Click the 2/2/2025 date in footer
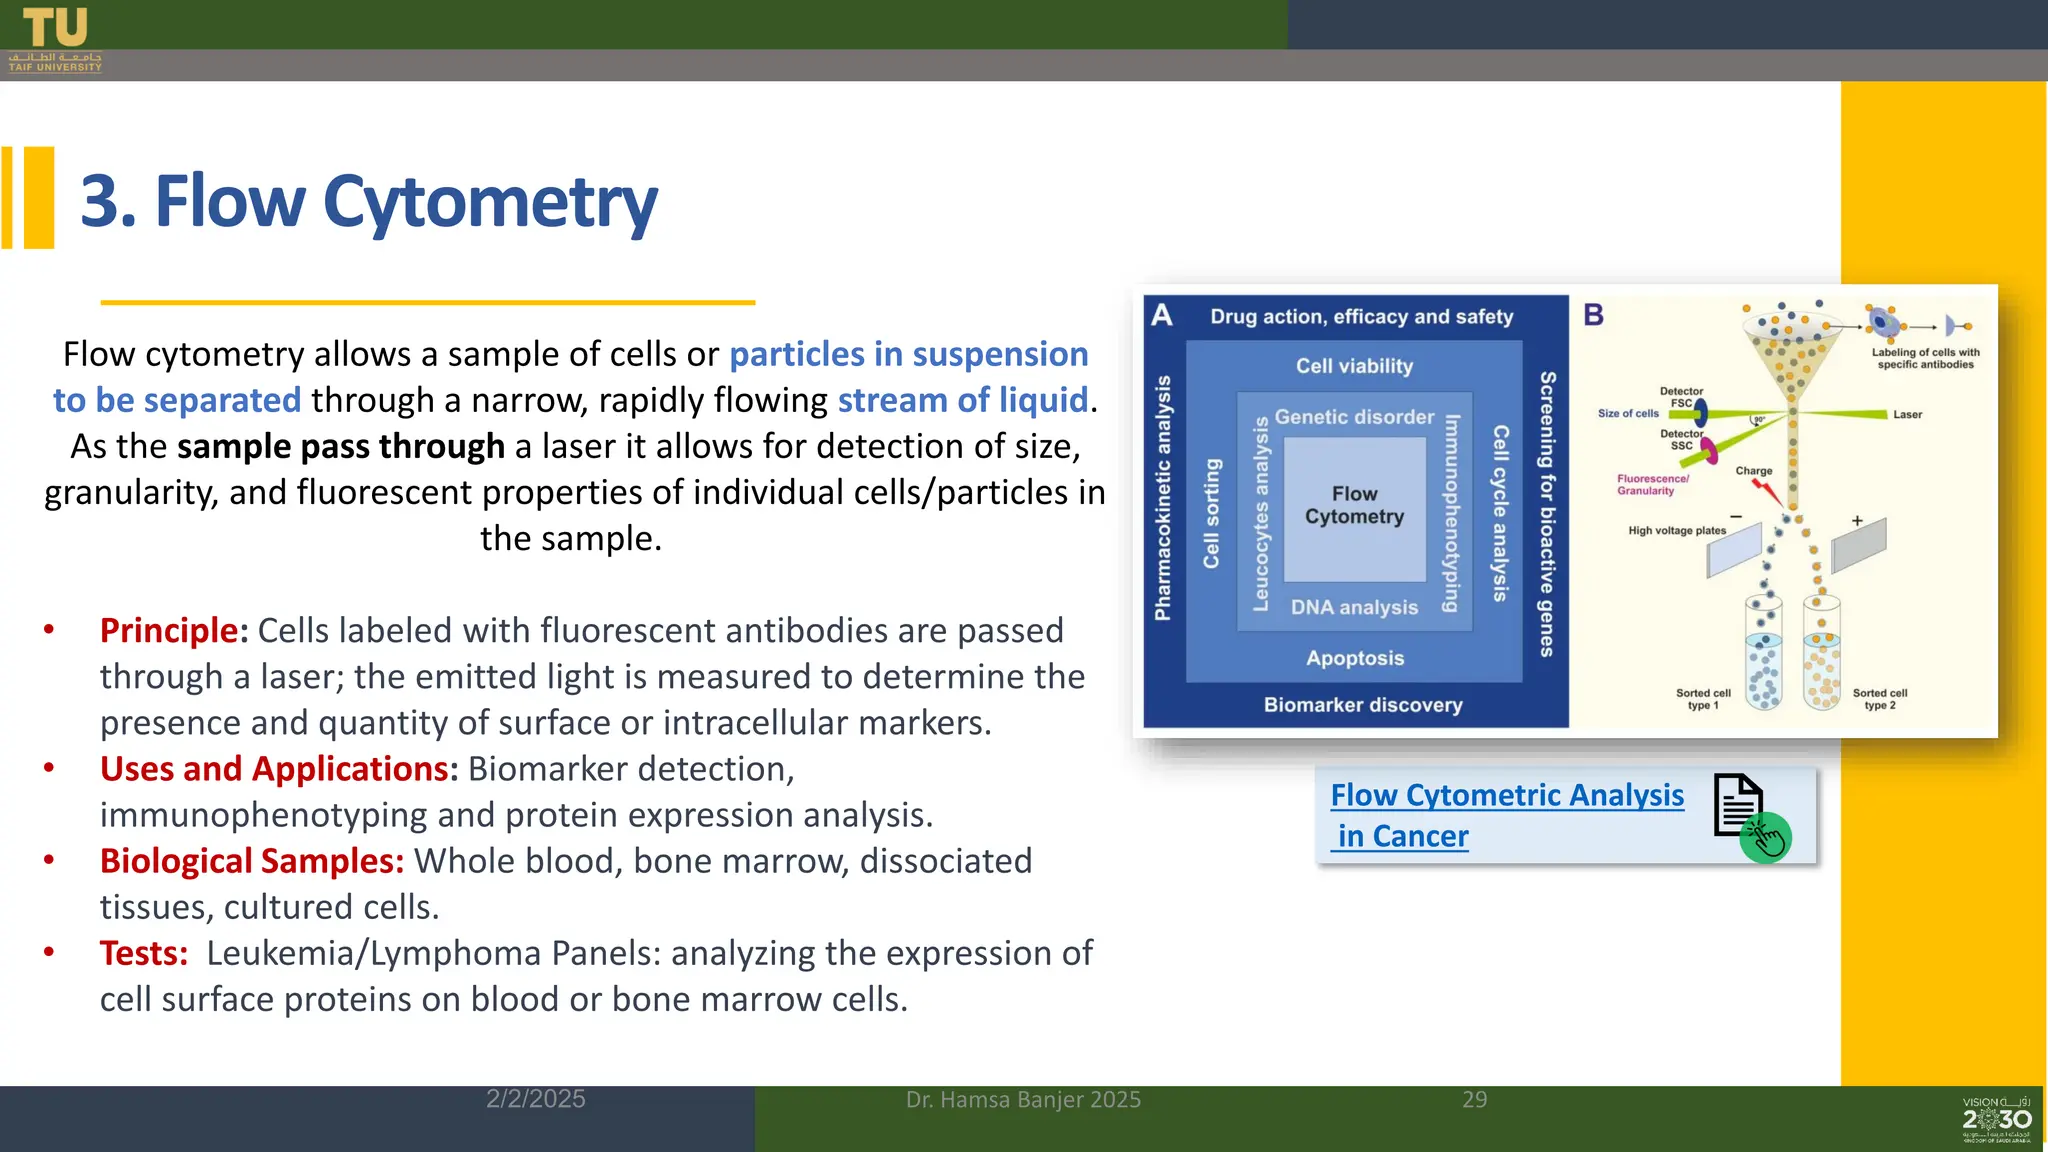Screen dimensions: 2048x1152 click(535, 1099)
